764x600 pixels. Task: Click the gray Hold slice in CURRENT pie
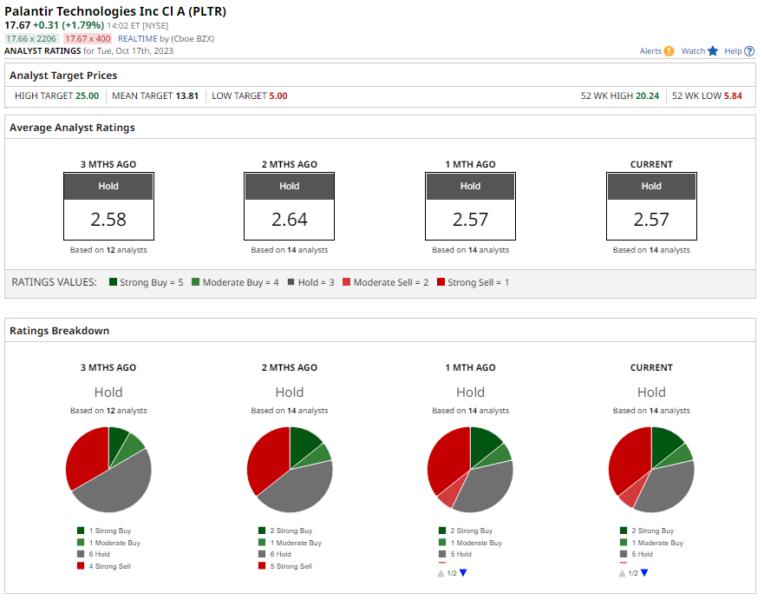(x=668, y=487)
